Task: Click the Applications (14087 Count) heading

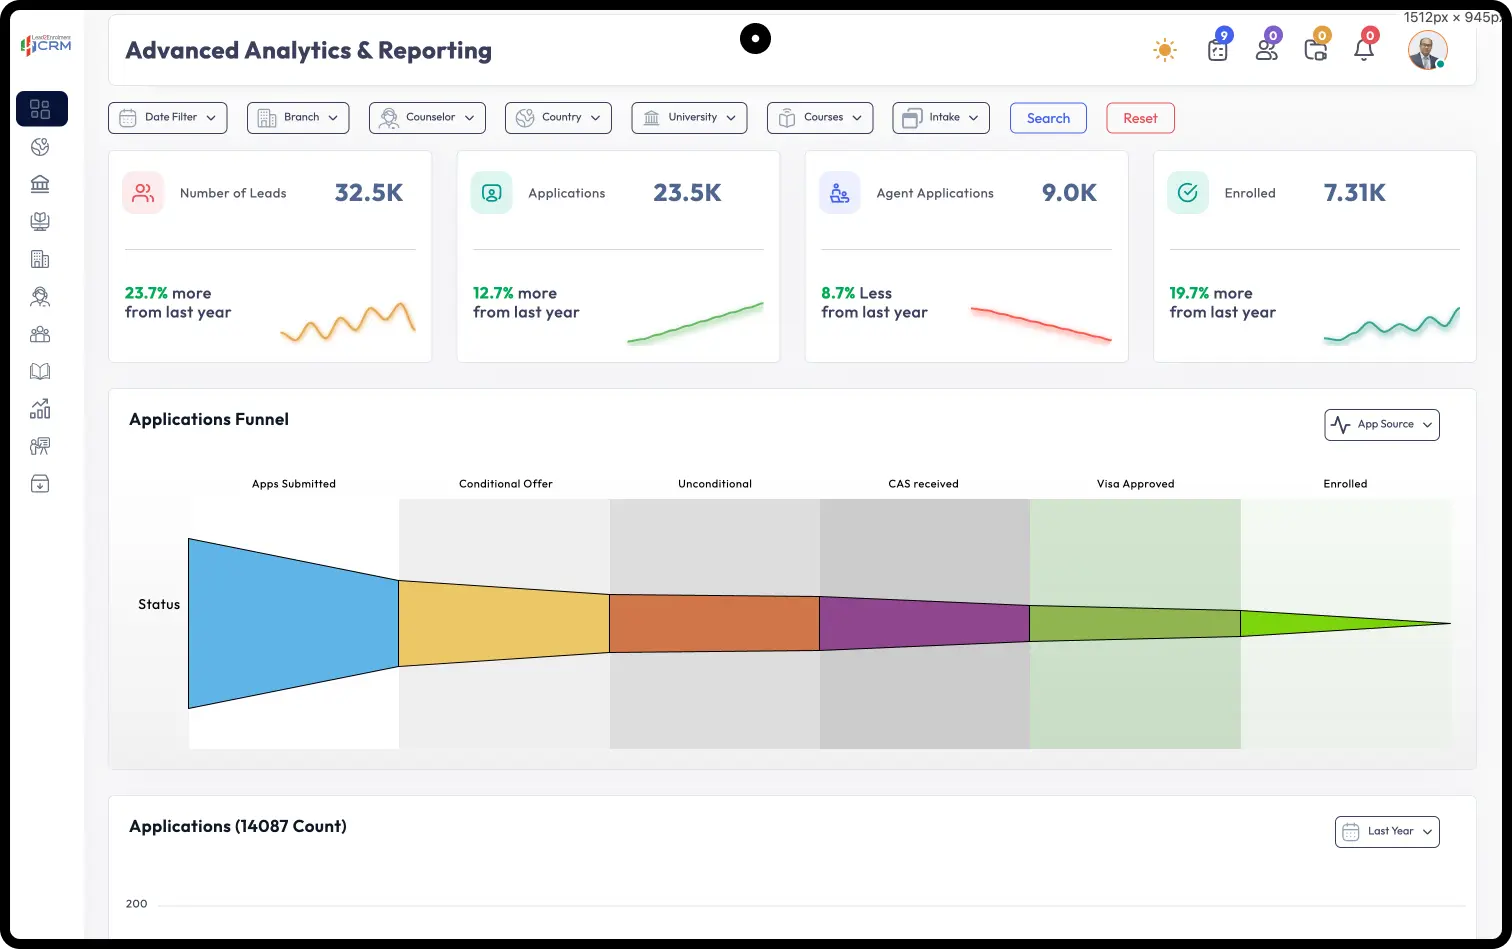Action: (x=238, y=827)
